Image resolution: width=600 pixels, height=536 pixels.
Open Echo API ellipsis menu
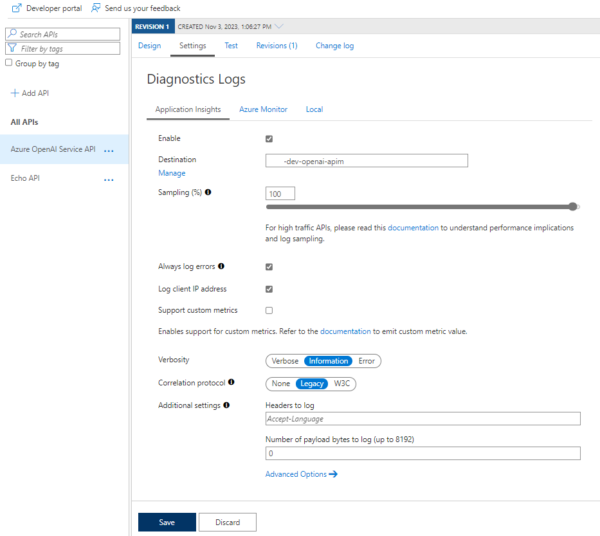109,180
